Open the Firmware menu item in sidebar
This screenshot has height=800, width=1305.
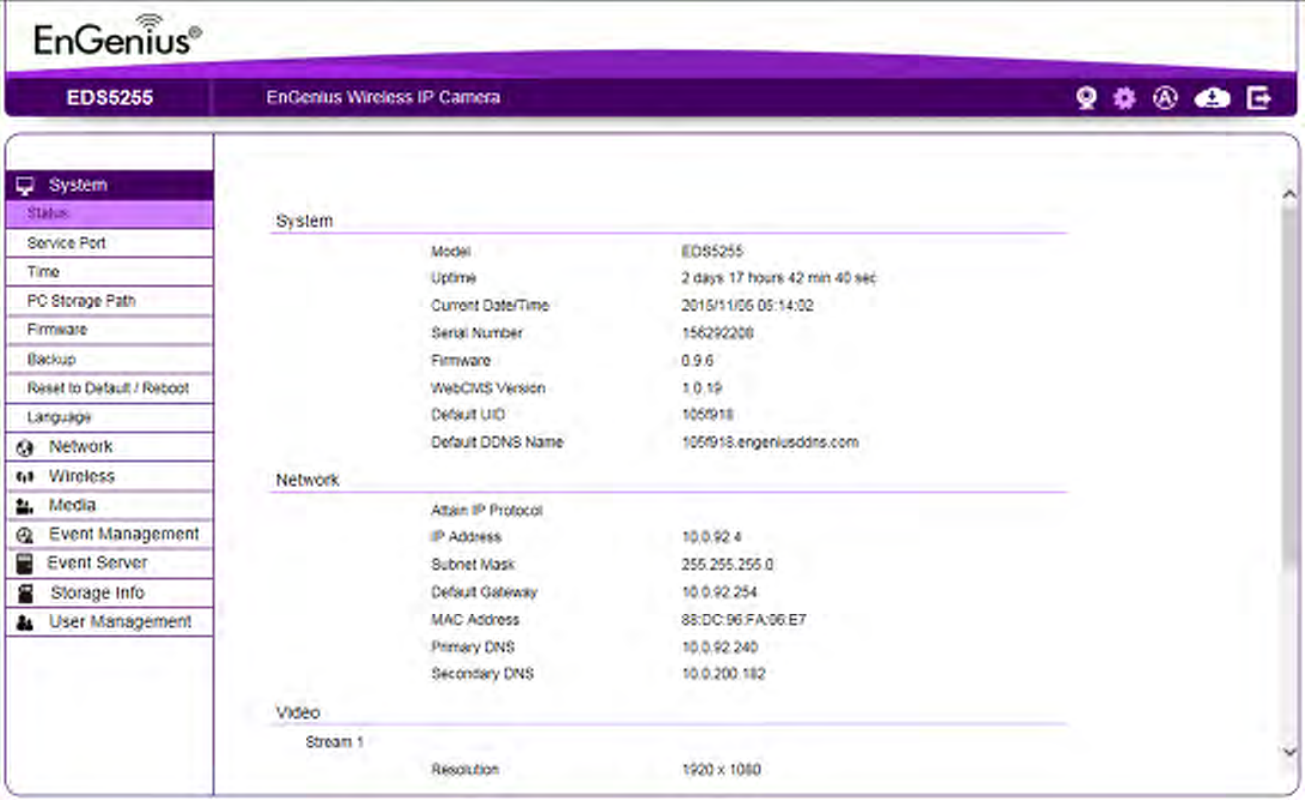coord(109,330)
